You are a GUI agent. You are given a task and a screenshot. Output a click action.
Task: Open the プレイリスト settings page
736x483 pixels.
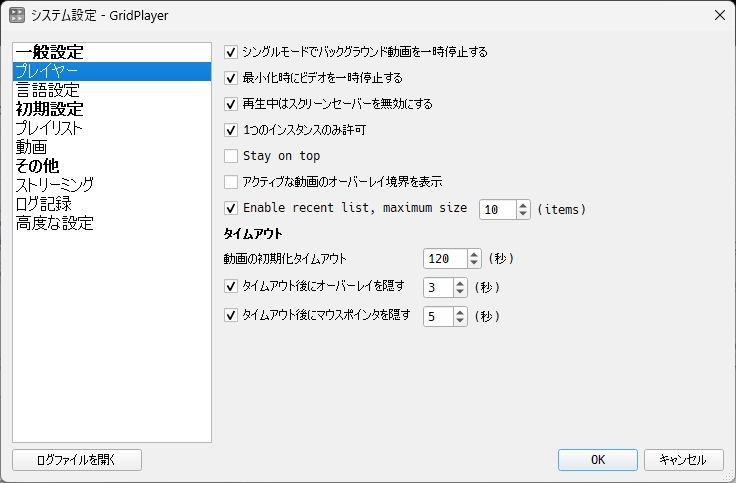[48, 128]
